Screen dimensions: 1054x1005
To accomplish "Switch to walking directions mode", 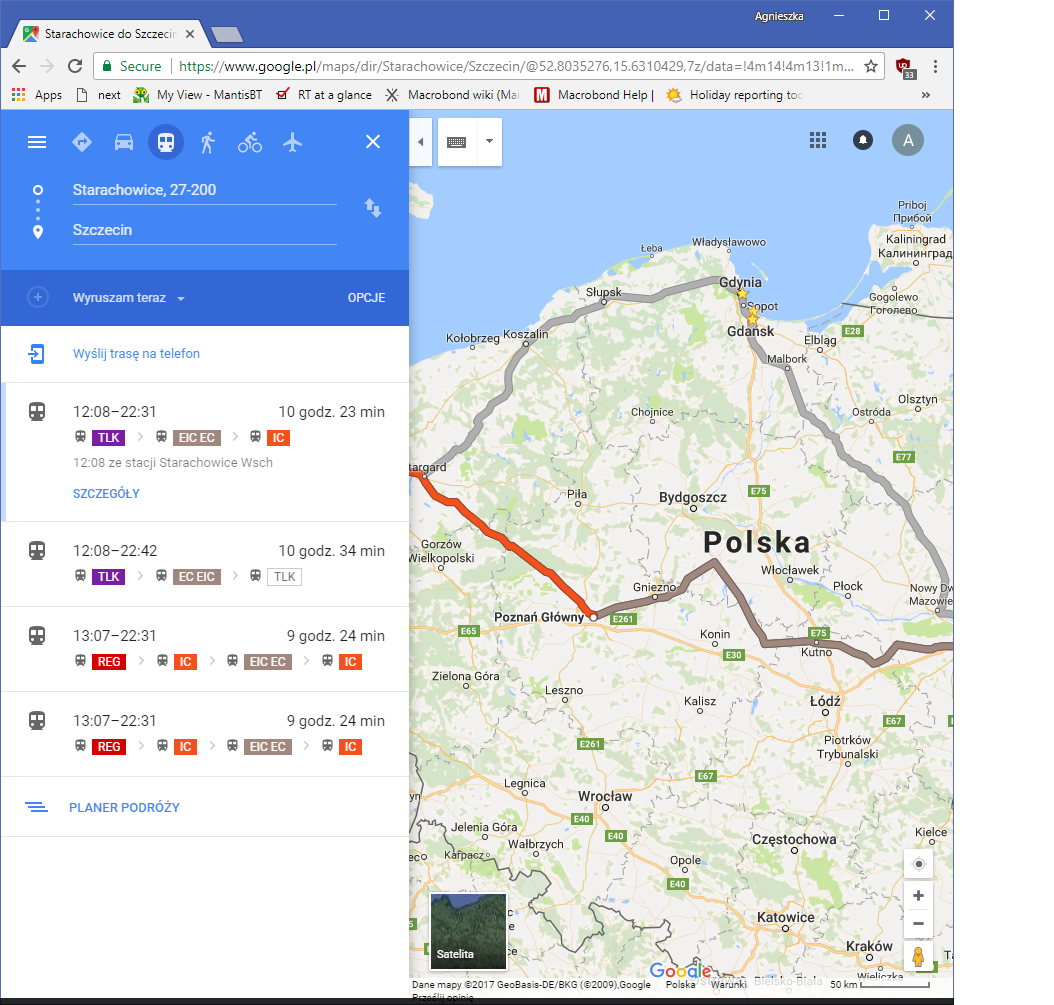I will 208,142.
